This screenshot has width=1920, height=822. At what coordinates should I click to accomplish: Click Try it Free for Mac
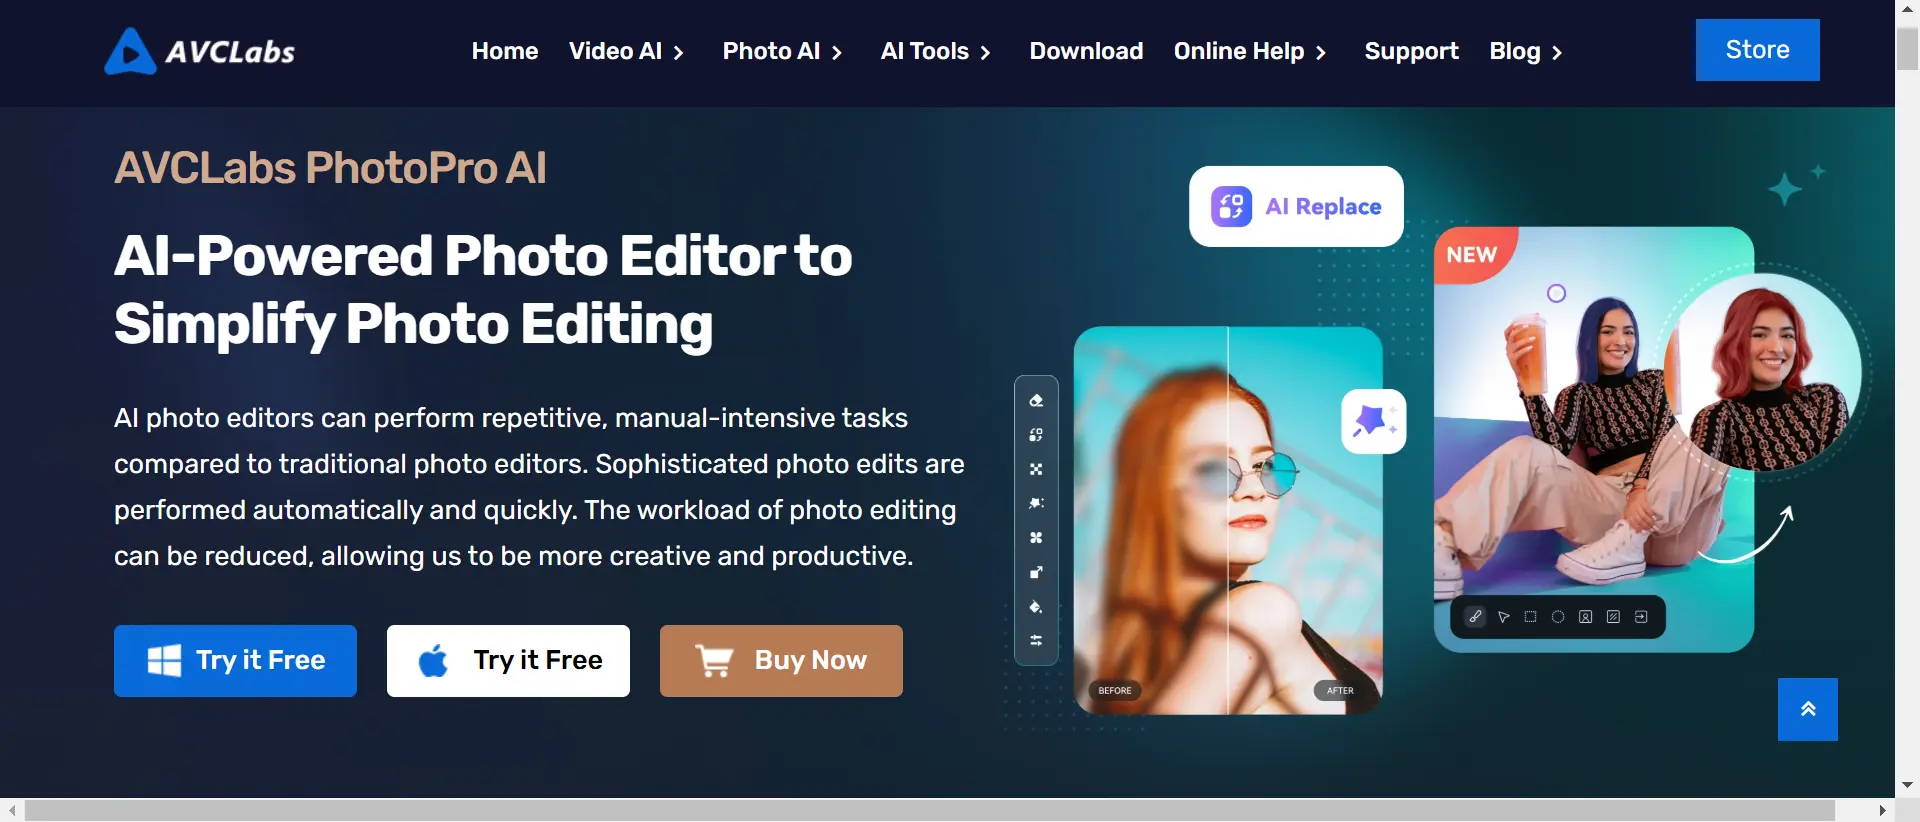click(508, 661)
